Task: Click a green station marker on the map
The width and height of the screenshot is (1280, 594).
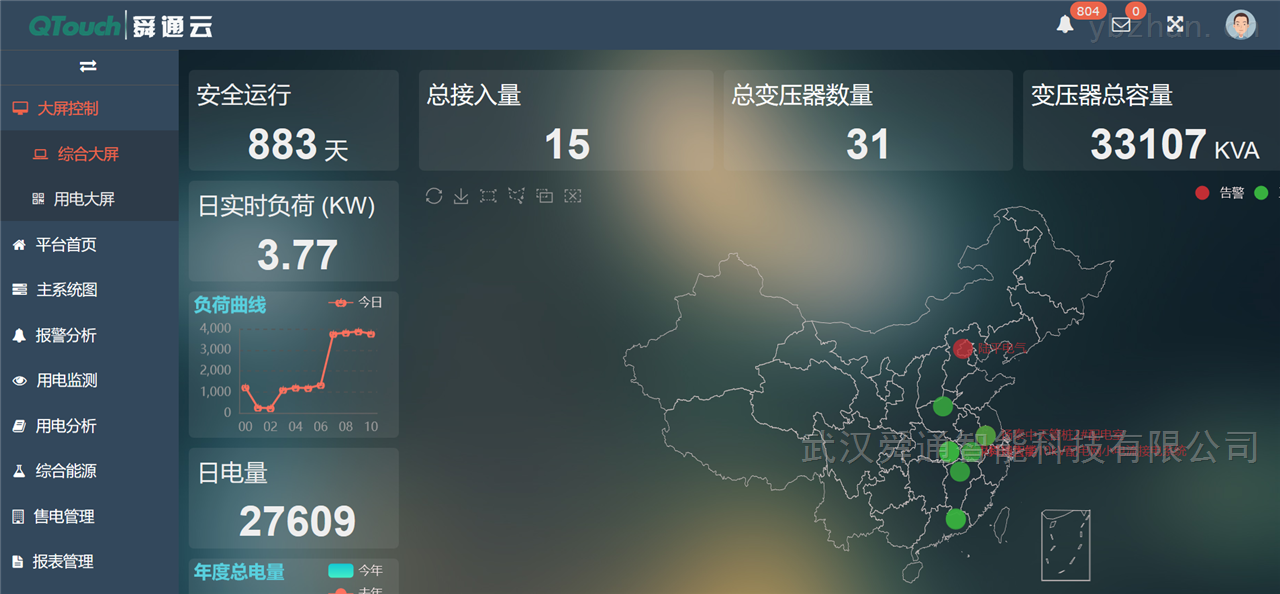Action: 941,407
